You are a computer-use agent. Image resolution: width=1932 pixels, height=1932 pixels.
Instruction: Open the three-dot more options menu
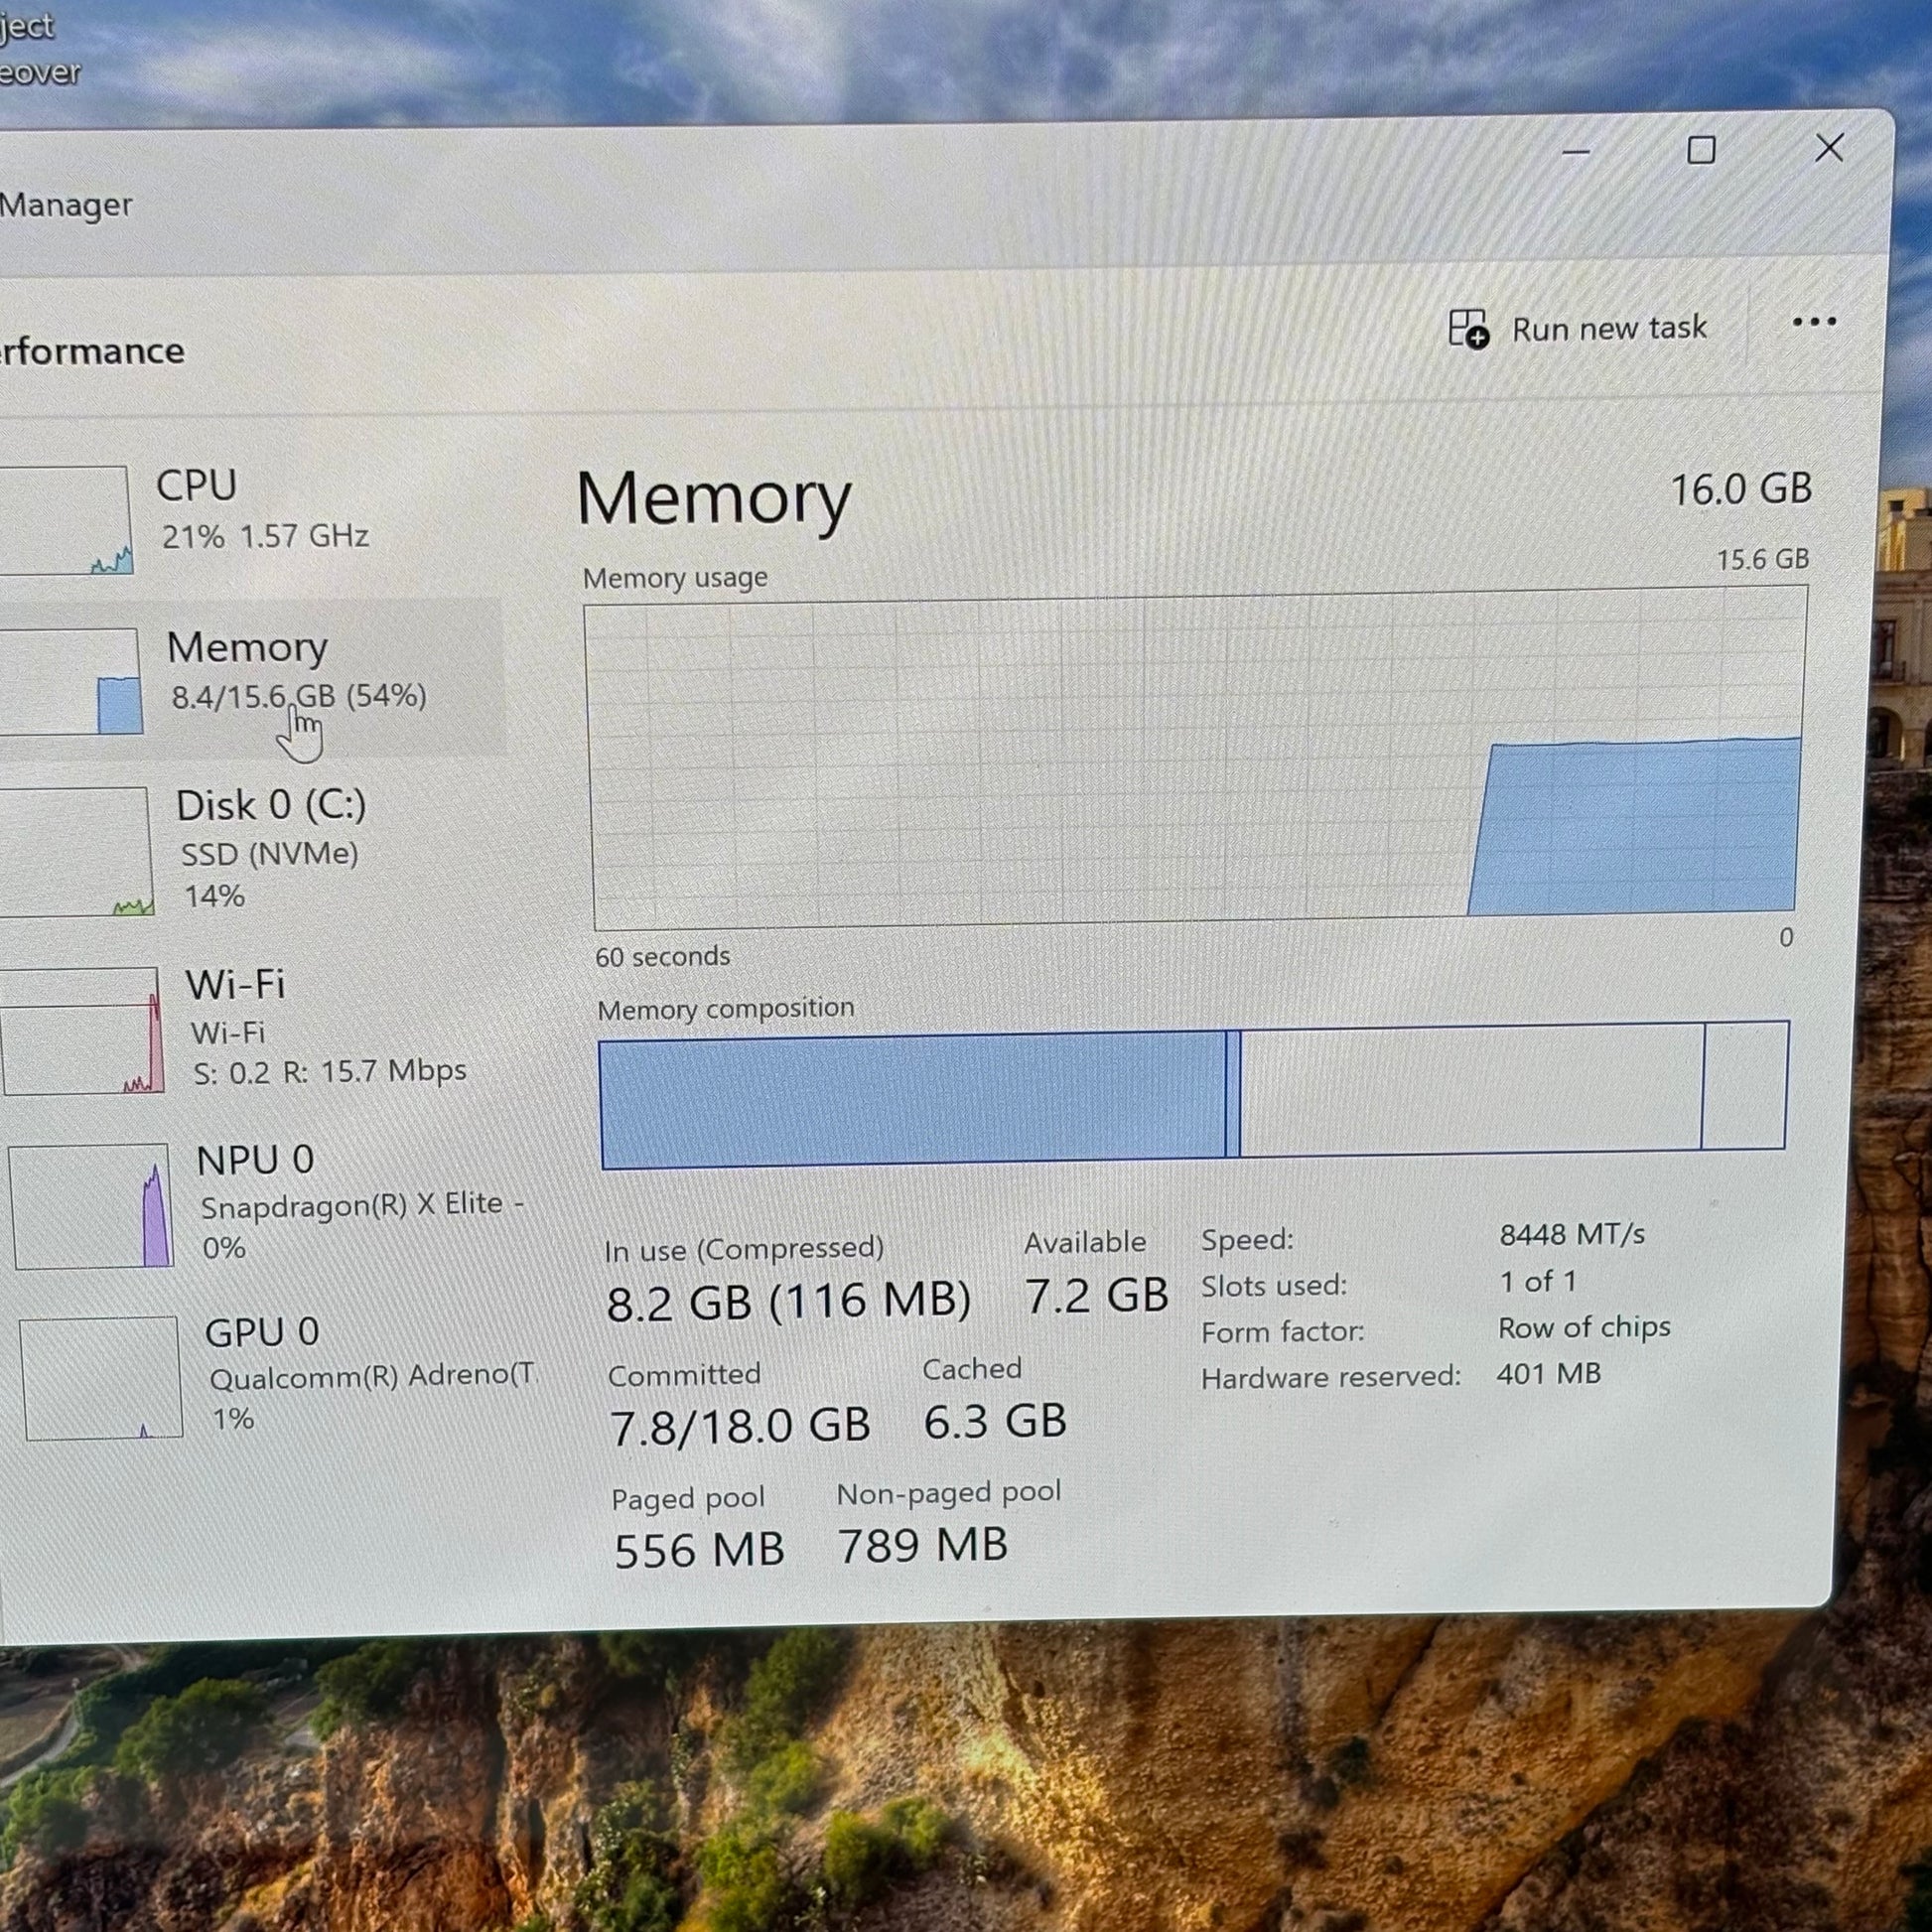tap(1813, 322)
